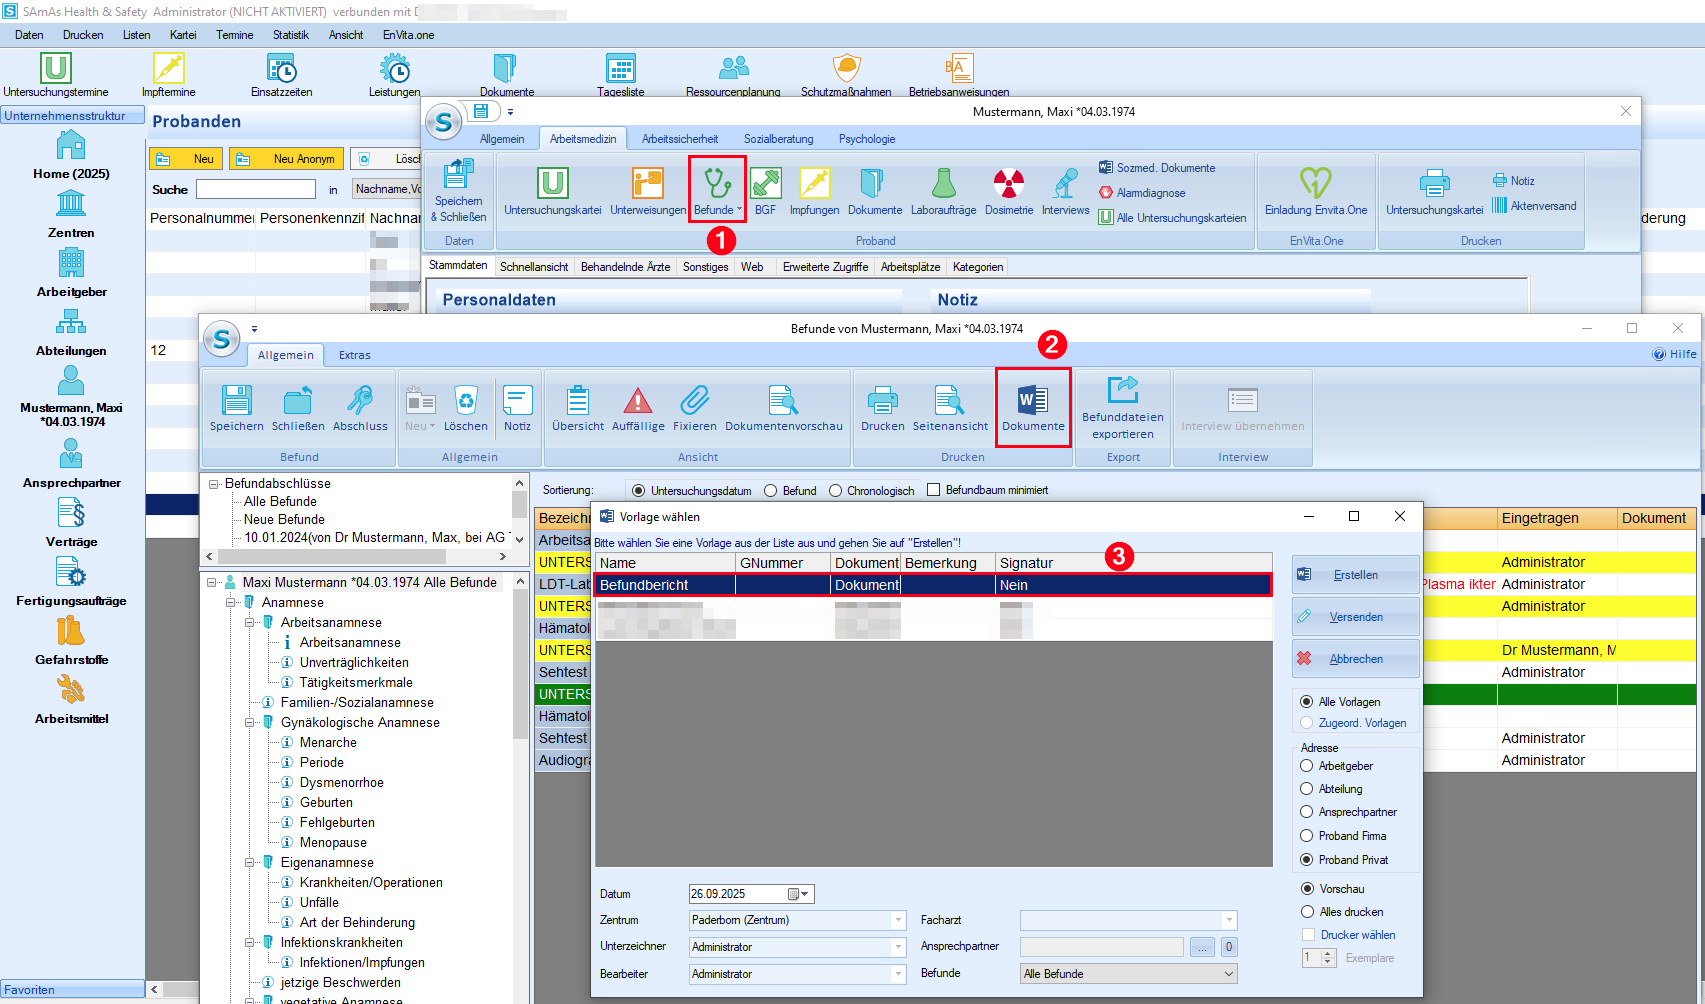
Task: Open Impfungen in Mustermann ribbon
Action: point(814,190)
